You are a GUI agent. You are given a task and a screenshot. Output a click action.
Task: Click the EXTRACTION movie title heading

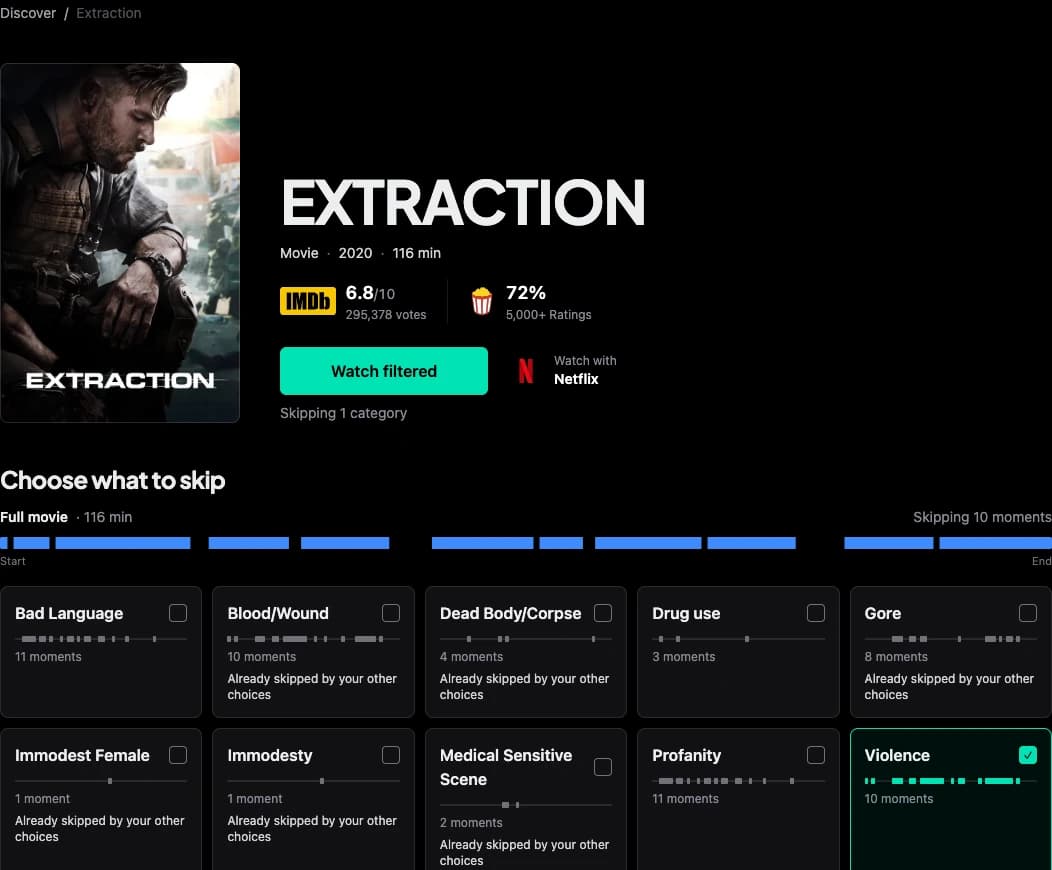click(463, 202)
